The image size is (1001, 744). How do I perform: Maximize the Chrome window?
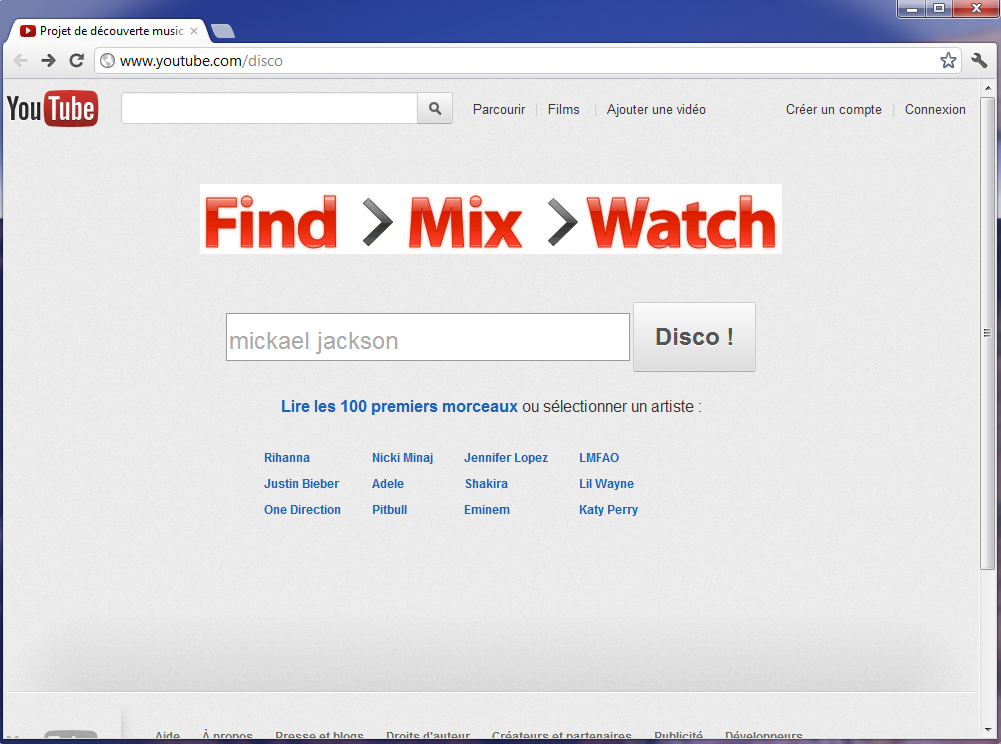point(939,8)
